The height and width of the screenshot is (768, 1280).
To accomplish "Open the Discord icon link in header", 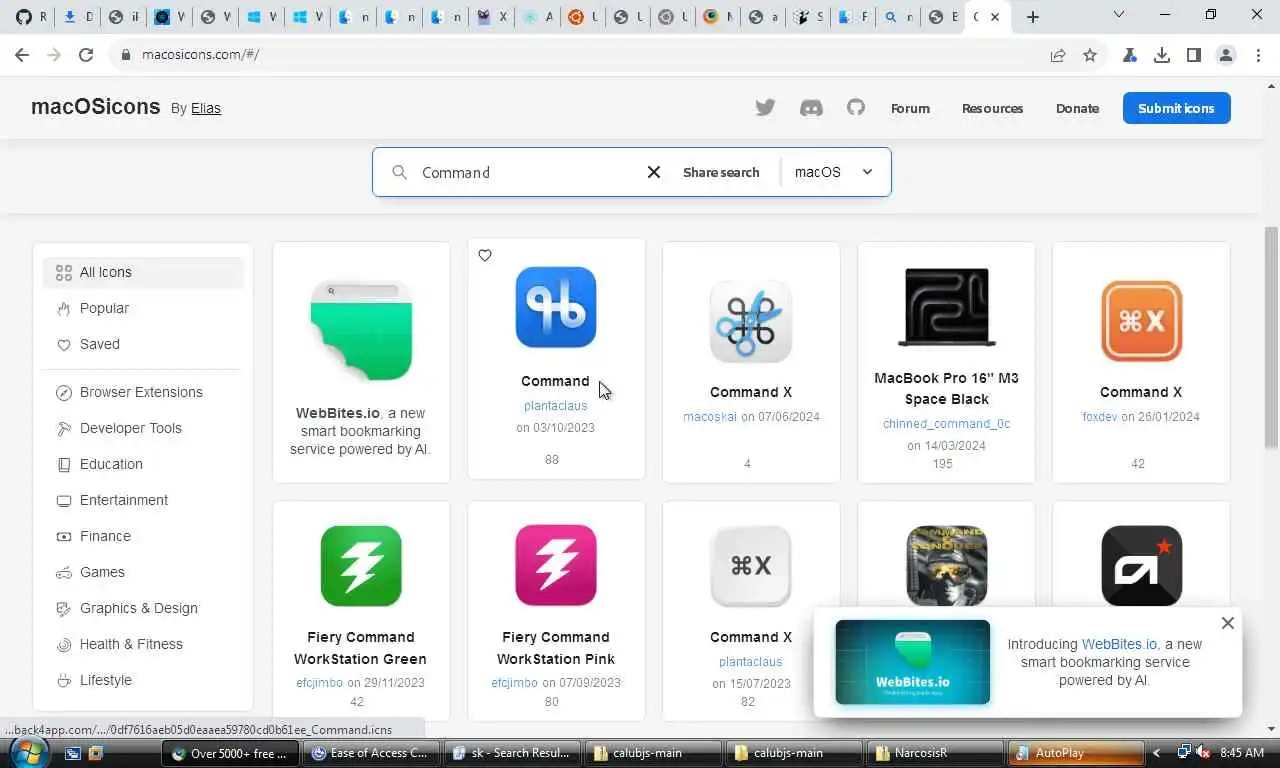I will pos(811,108).
